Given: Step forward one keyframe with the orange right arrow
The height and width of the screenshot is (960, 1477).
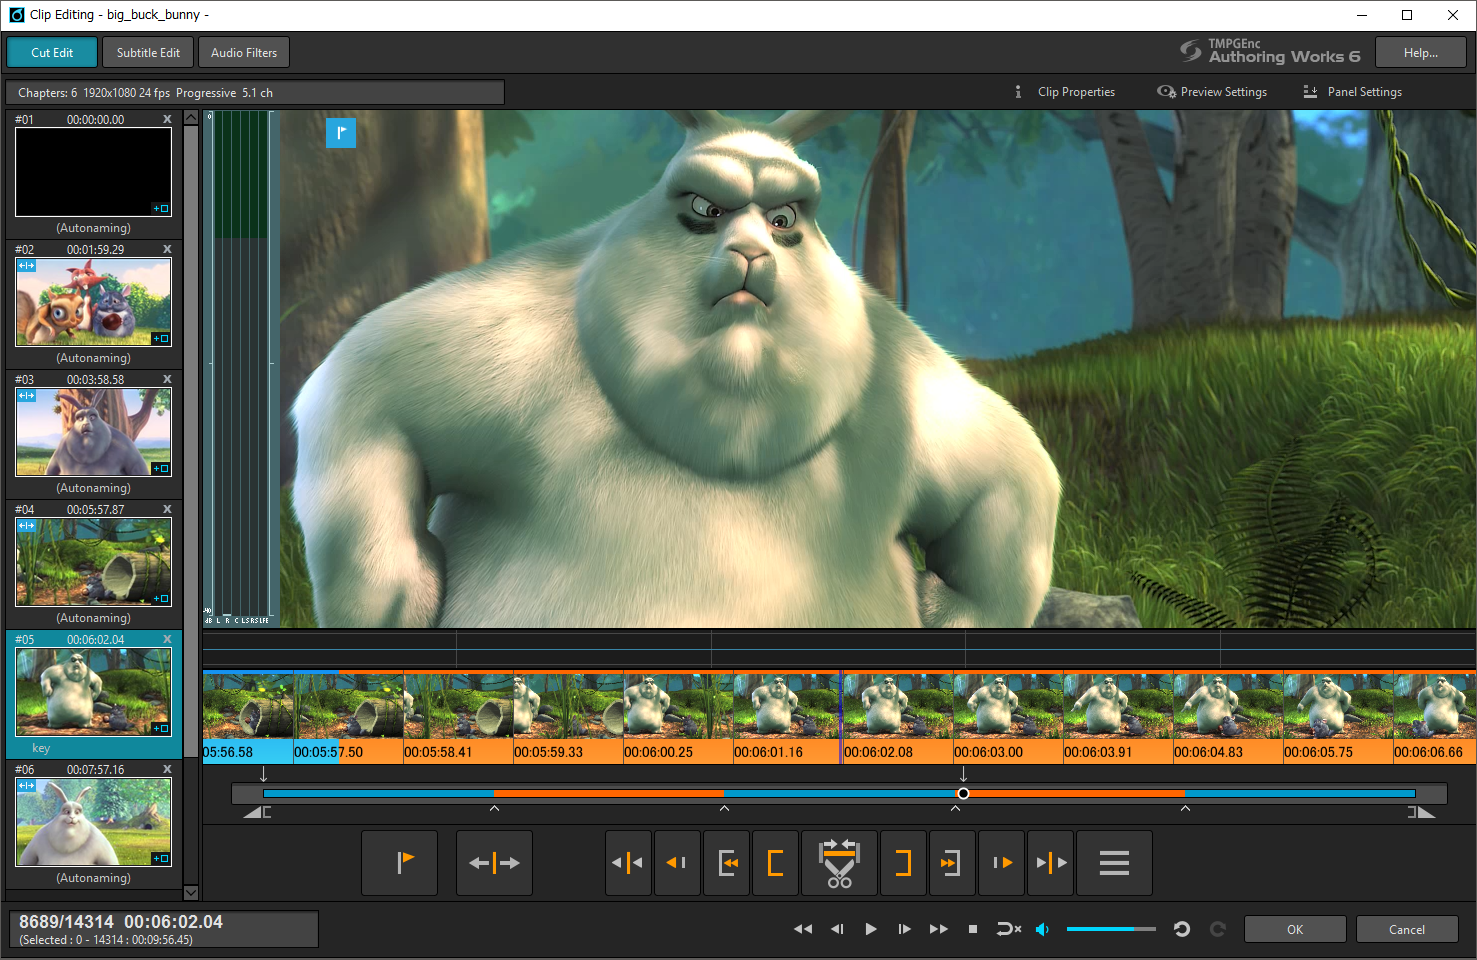Looking at the screenshot, I should point(1002,862).
